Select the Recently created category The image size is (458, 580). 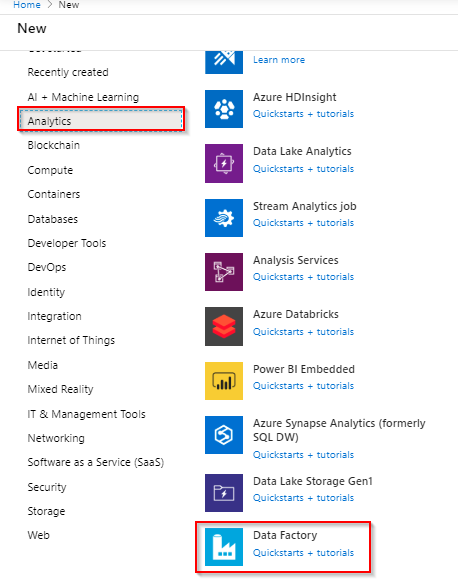(x=68, y=72)
